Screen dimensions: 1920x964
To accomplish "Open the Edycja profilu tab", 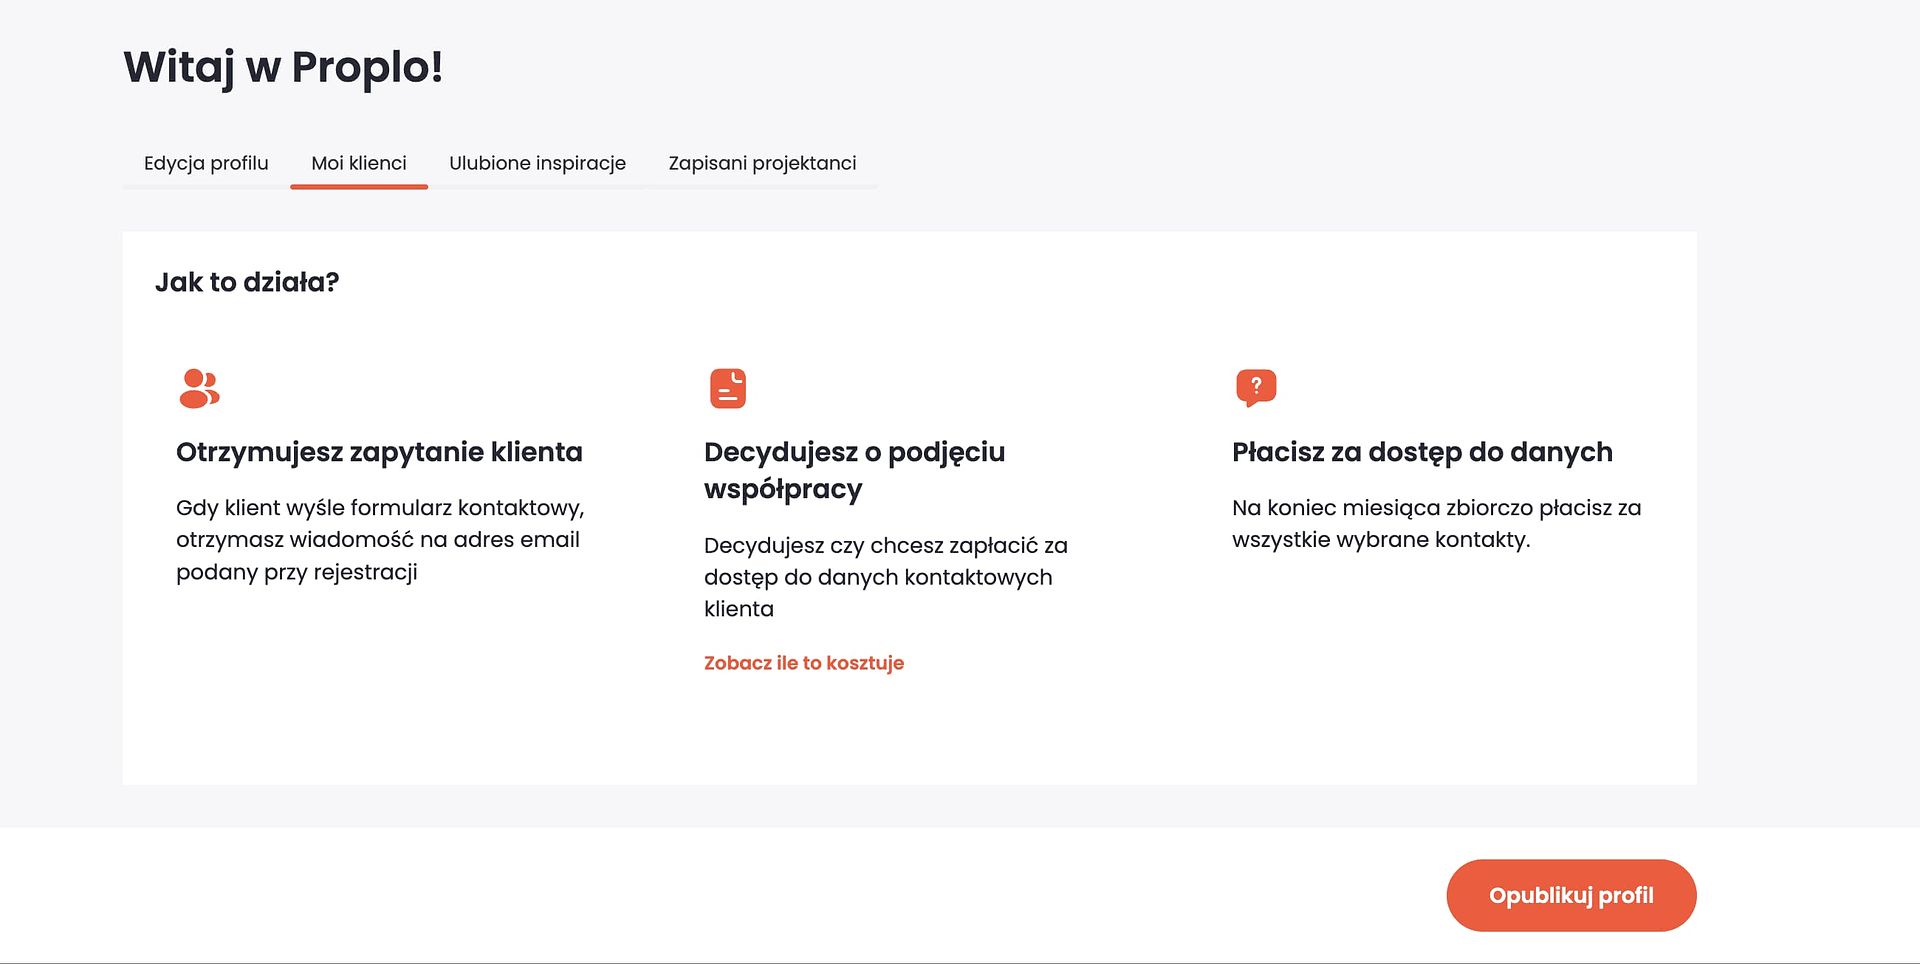I will click(206, 163).
